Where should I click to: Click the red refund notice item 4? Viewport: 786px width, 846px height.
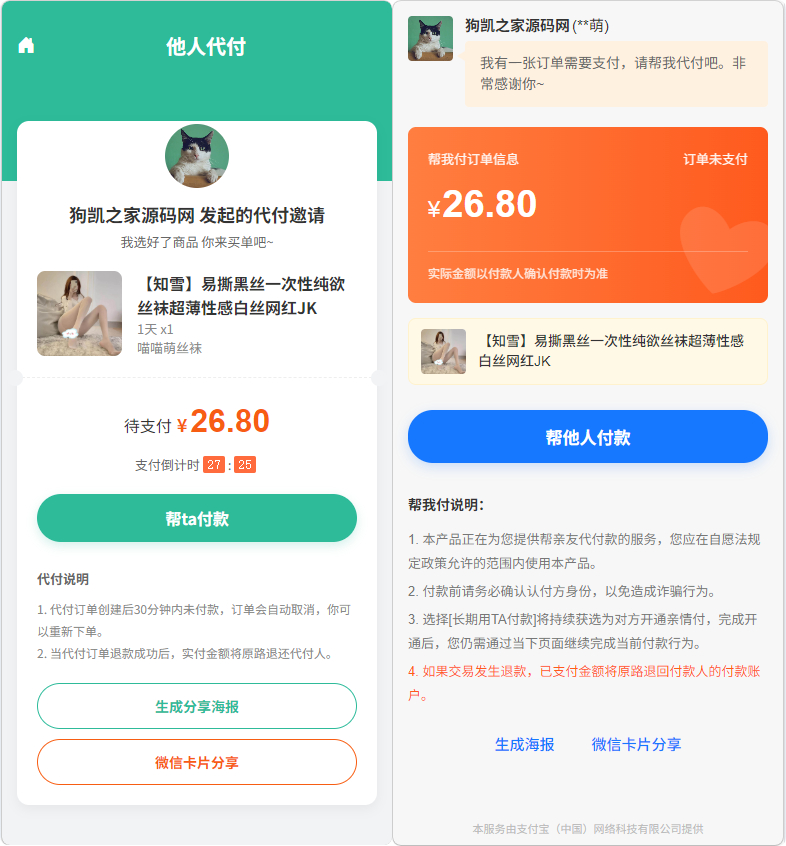584,684
